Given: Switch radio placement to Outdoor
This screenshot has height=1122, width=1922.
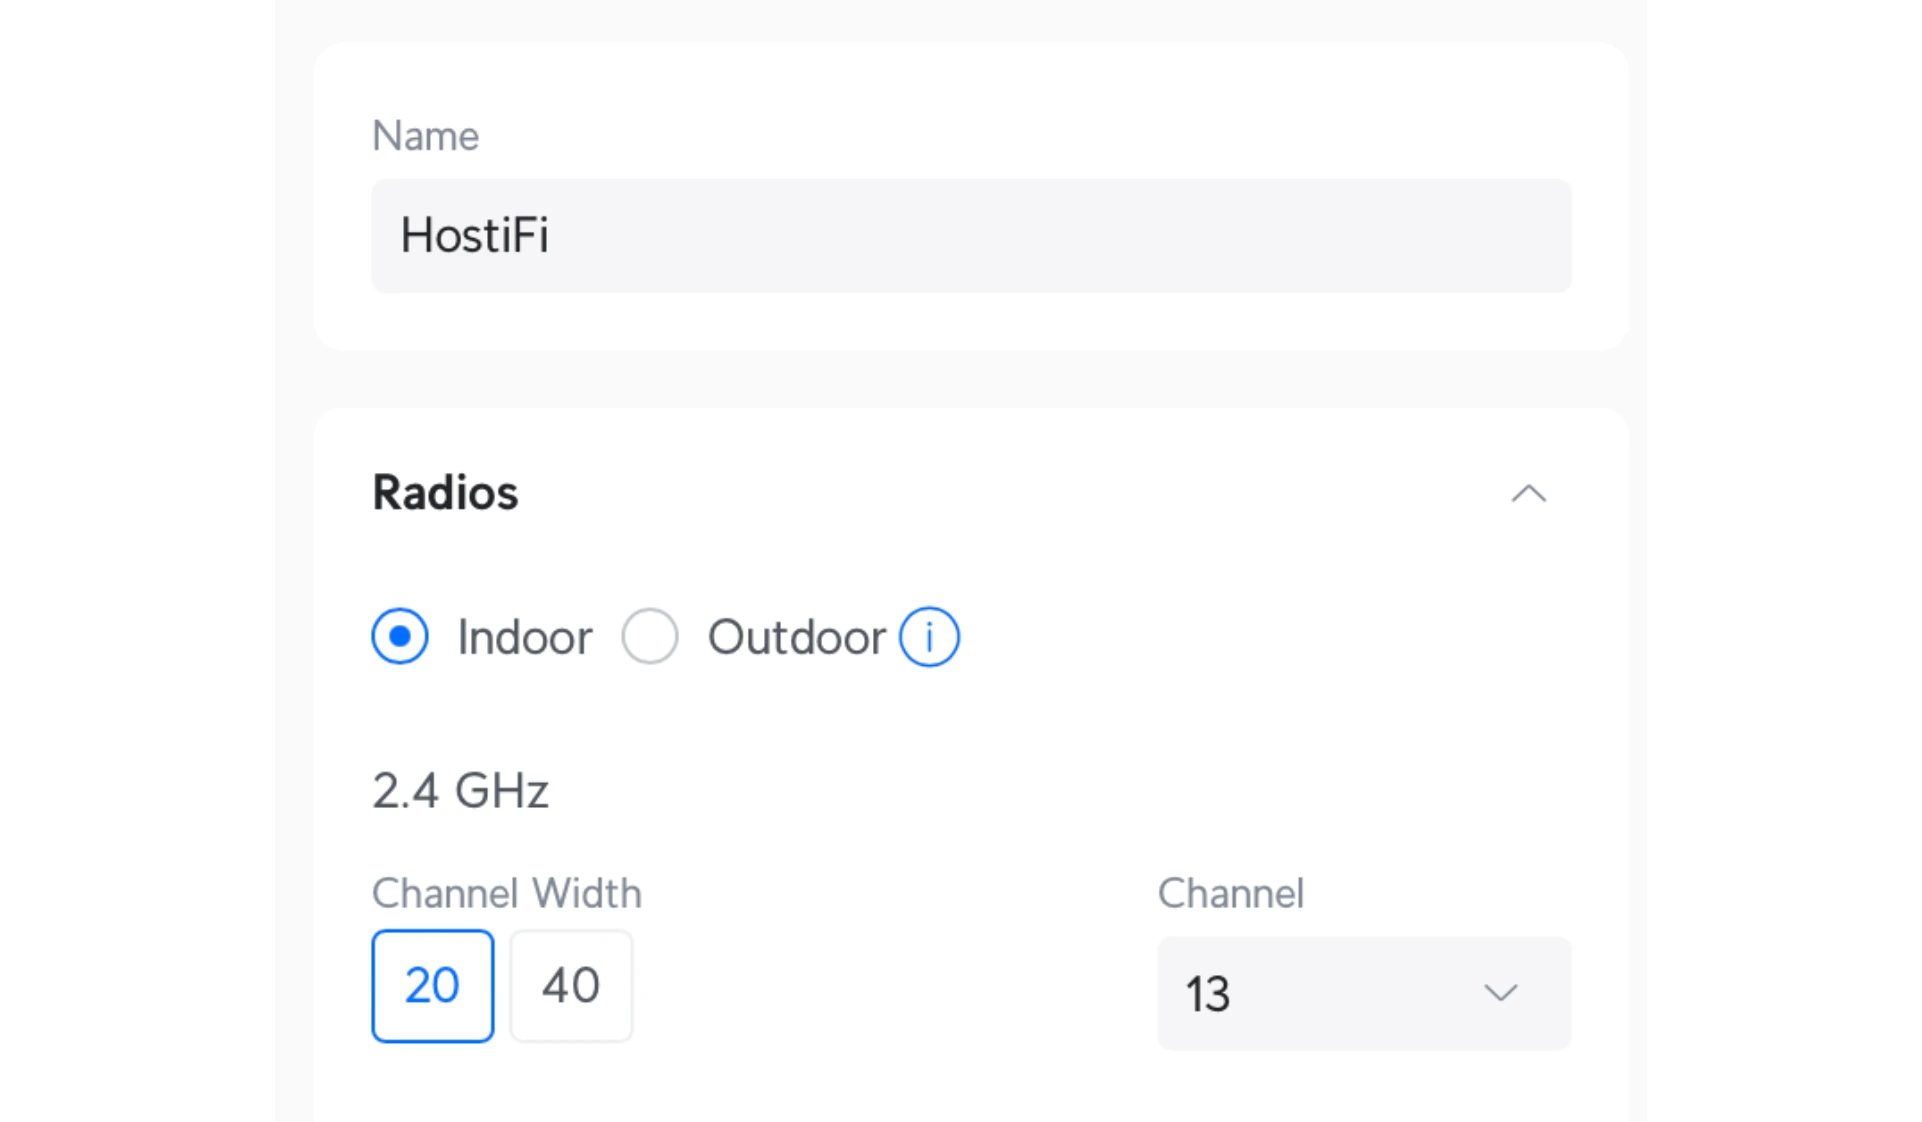Looking at the screenshot, I should [x=650, y=636].
